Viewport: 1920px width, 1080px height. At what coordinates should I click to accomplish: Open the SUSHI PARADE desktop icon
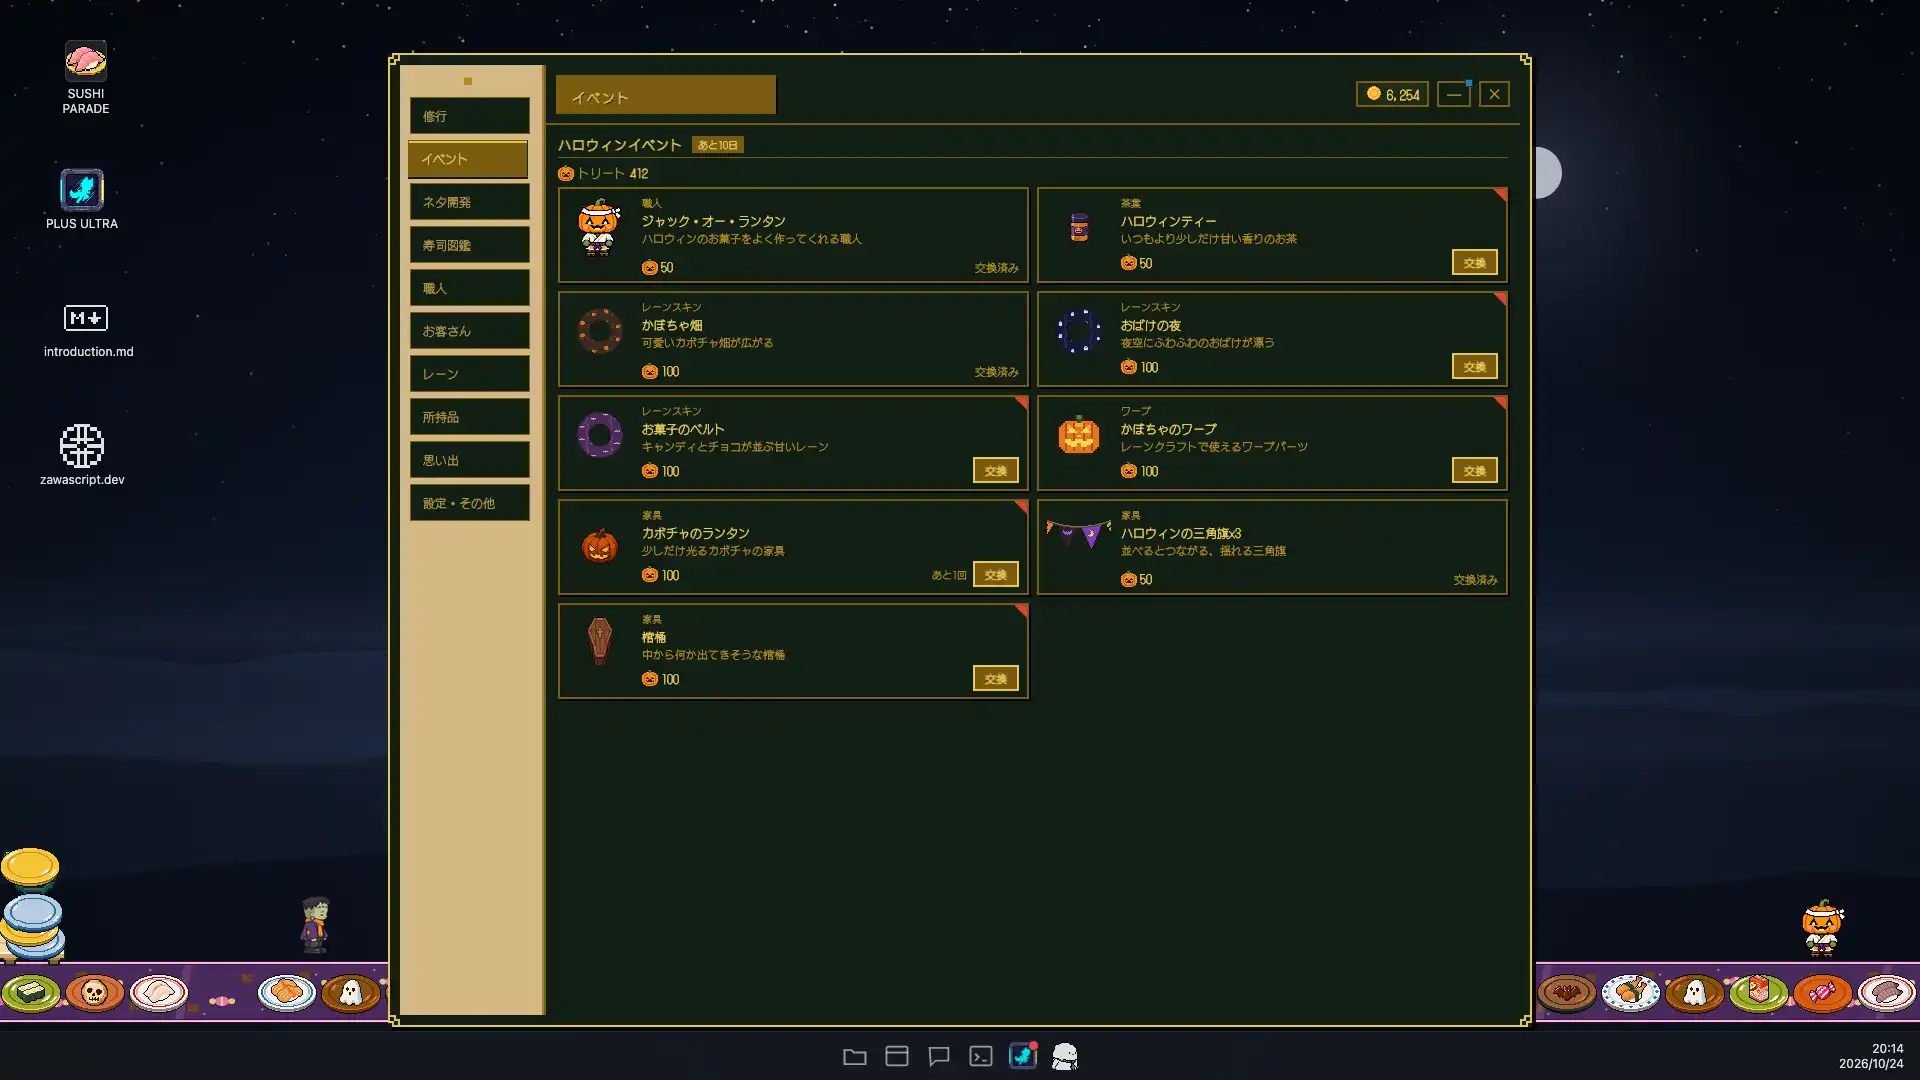pyautogui.click(x=86, y=77)
